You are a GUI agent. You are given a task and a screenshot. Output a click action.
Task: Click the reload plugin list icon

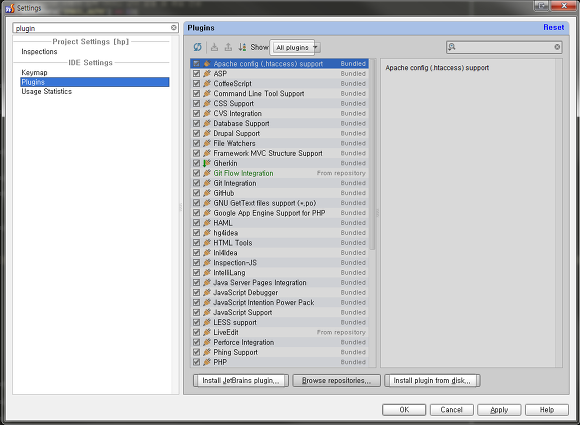[x=198, y=47]
